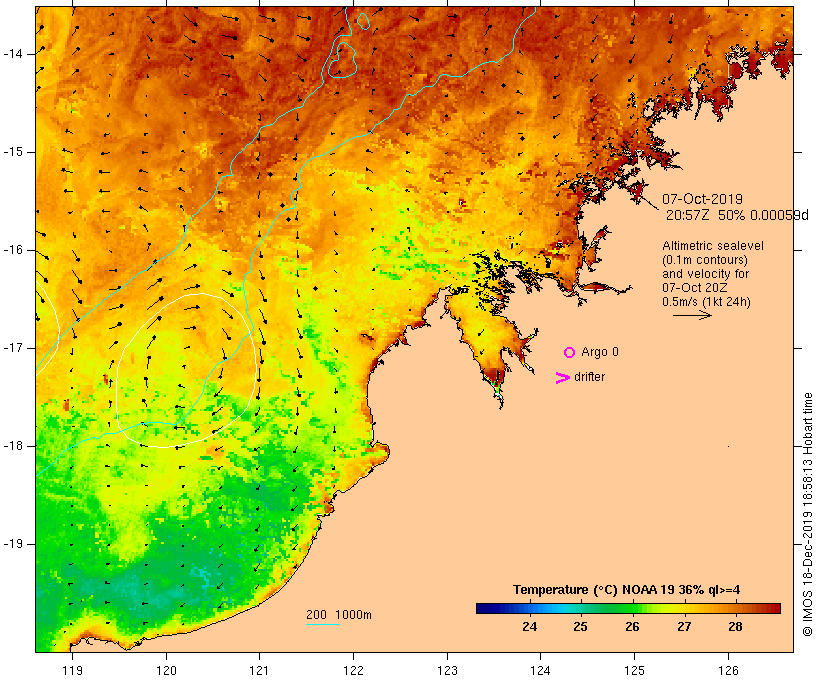Click the longitude label 126

pos(728,670)
